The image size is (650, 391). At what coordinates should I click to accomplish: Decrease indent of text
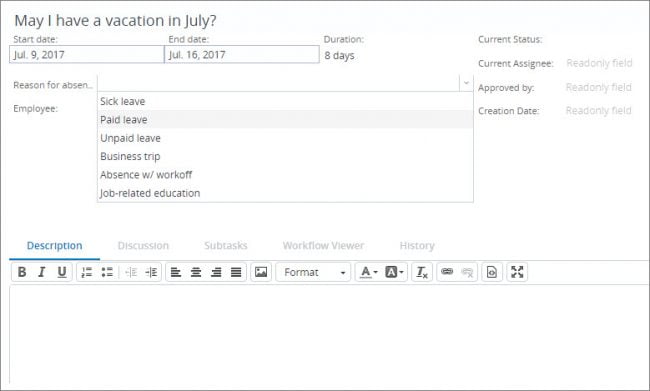(x=131, y=272)
